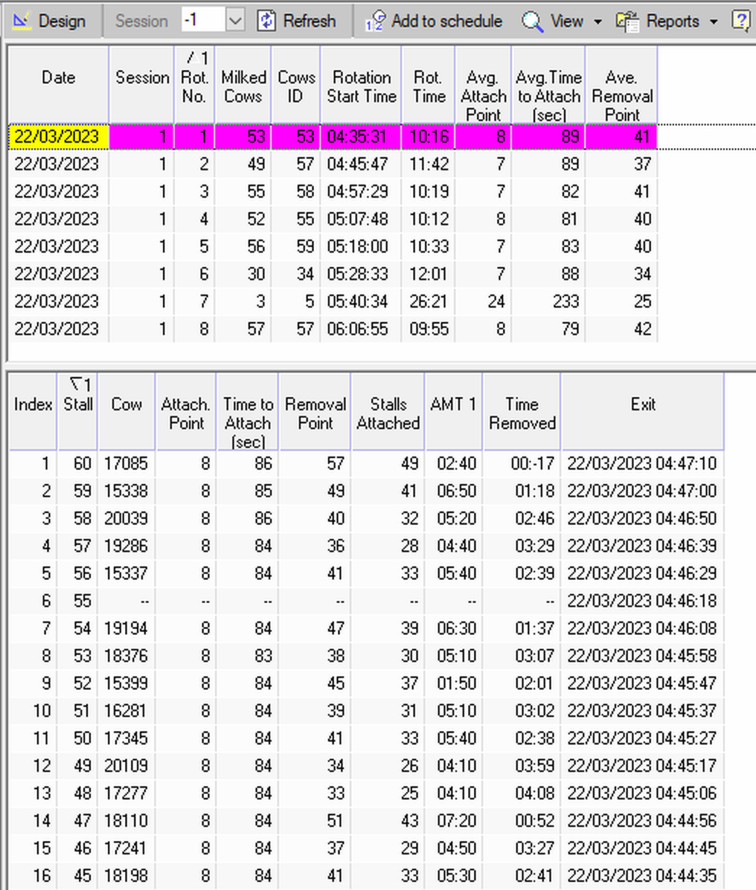Click the Removal Point column header
This screenshot has height=890, width=756.
click(x=315, y=412)
